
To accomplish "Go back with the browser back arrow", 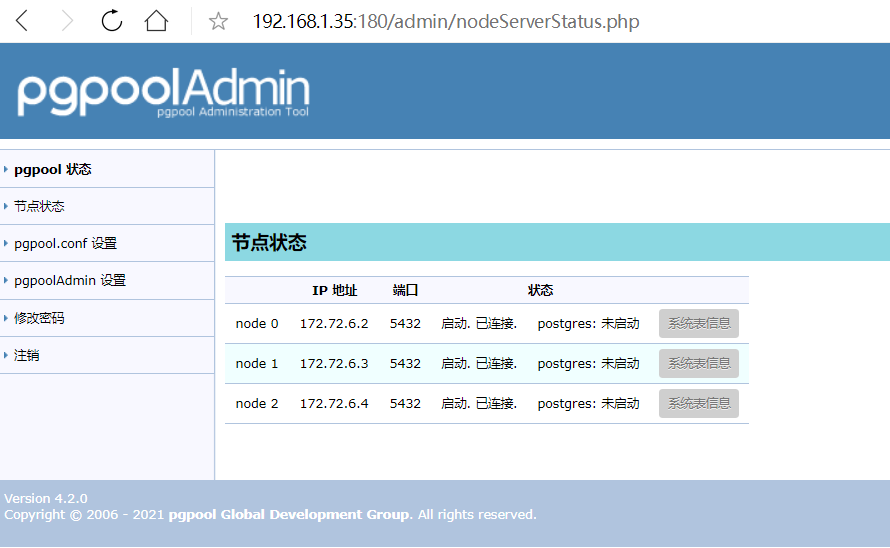I will click(x=22, y=21).
